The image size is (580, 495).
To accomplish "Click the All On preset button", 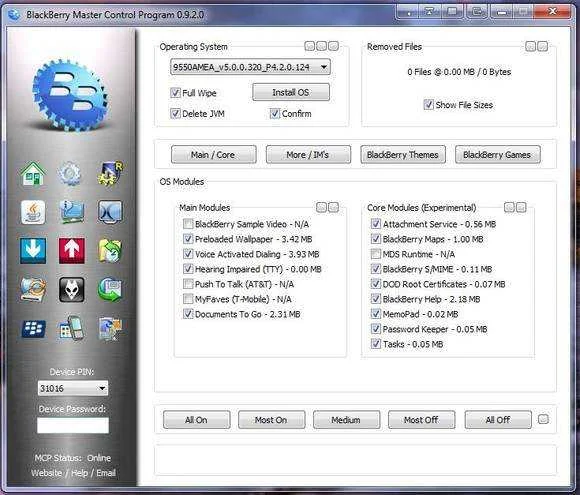I will click(196, 420).
